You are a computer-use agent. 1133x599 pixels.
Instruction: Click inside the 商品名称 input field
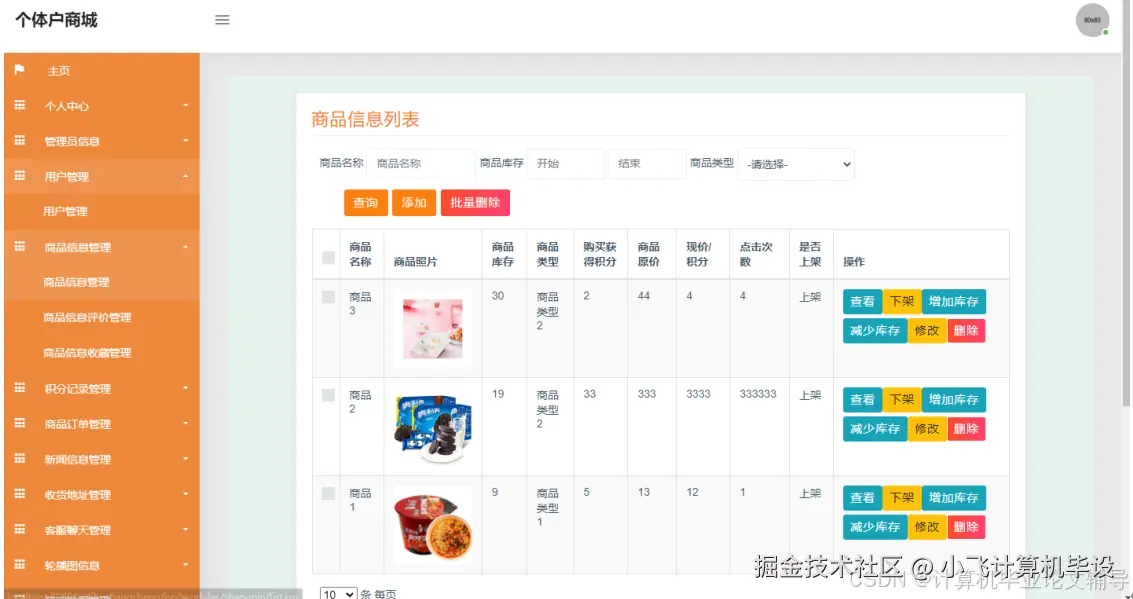pyautogui.click(x=419, y=163)
